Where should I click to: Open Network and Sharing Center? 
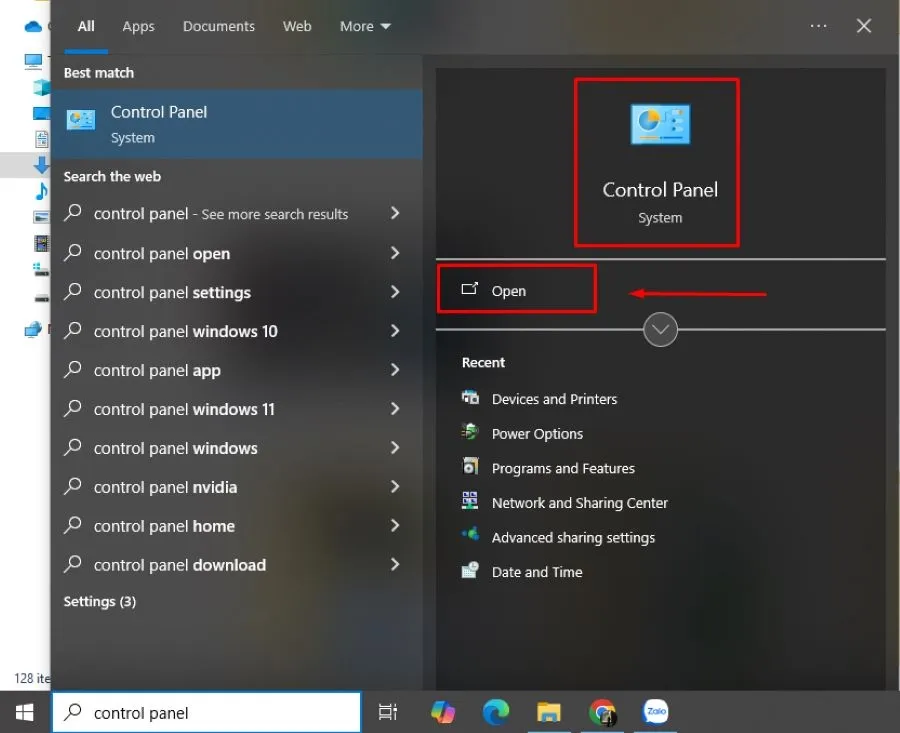click(579, 503)
